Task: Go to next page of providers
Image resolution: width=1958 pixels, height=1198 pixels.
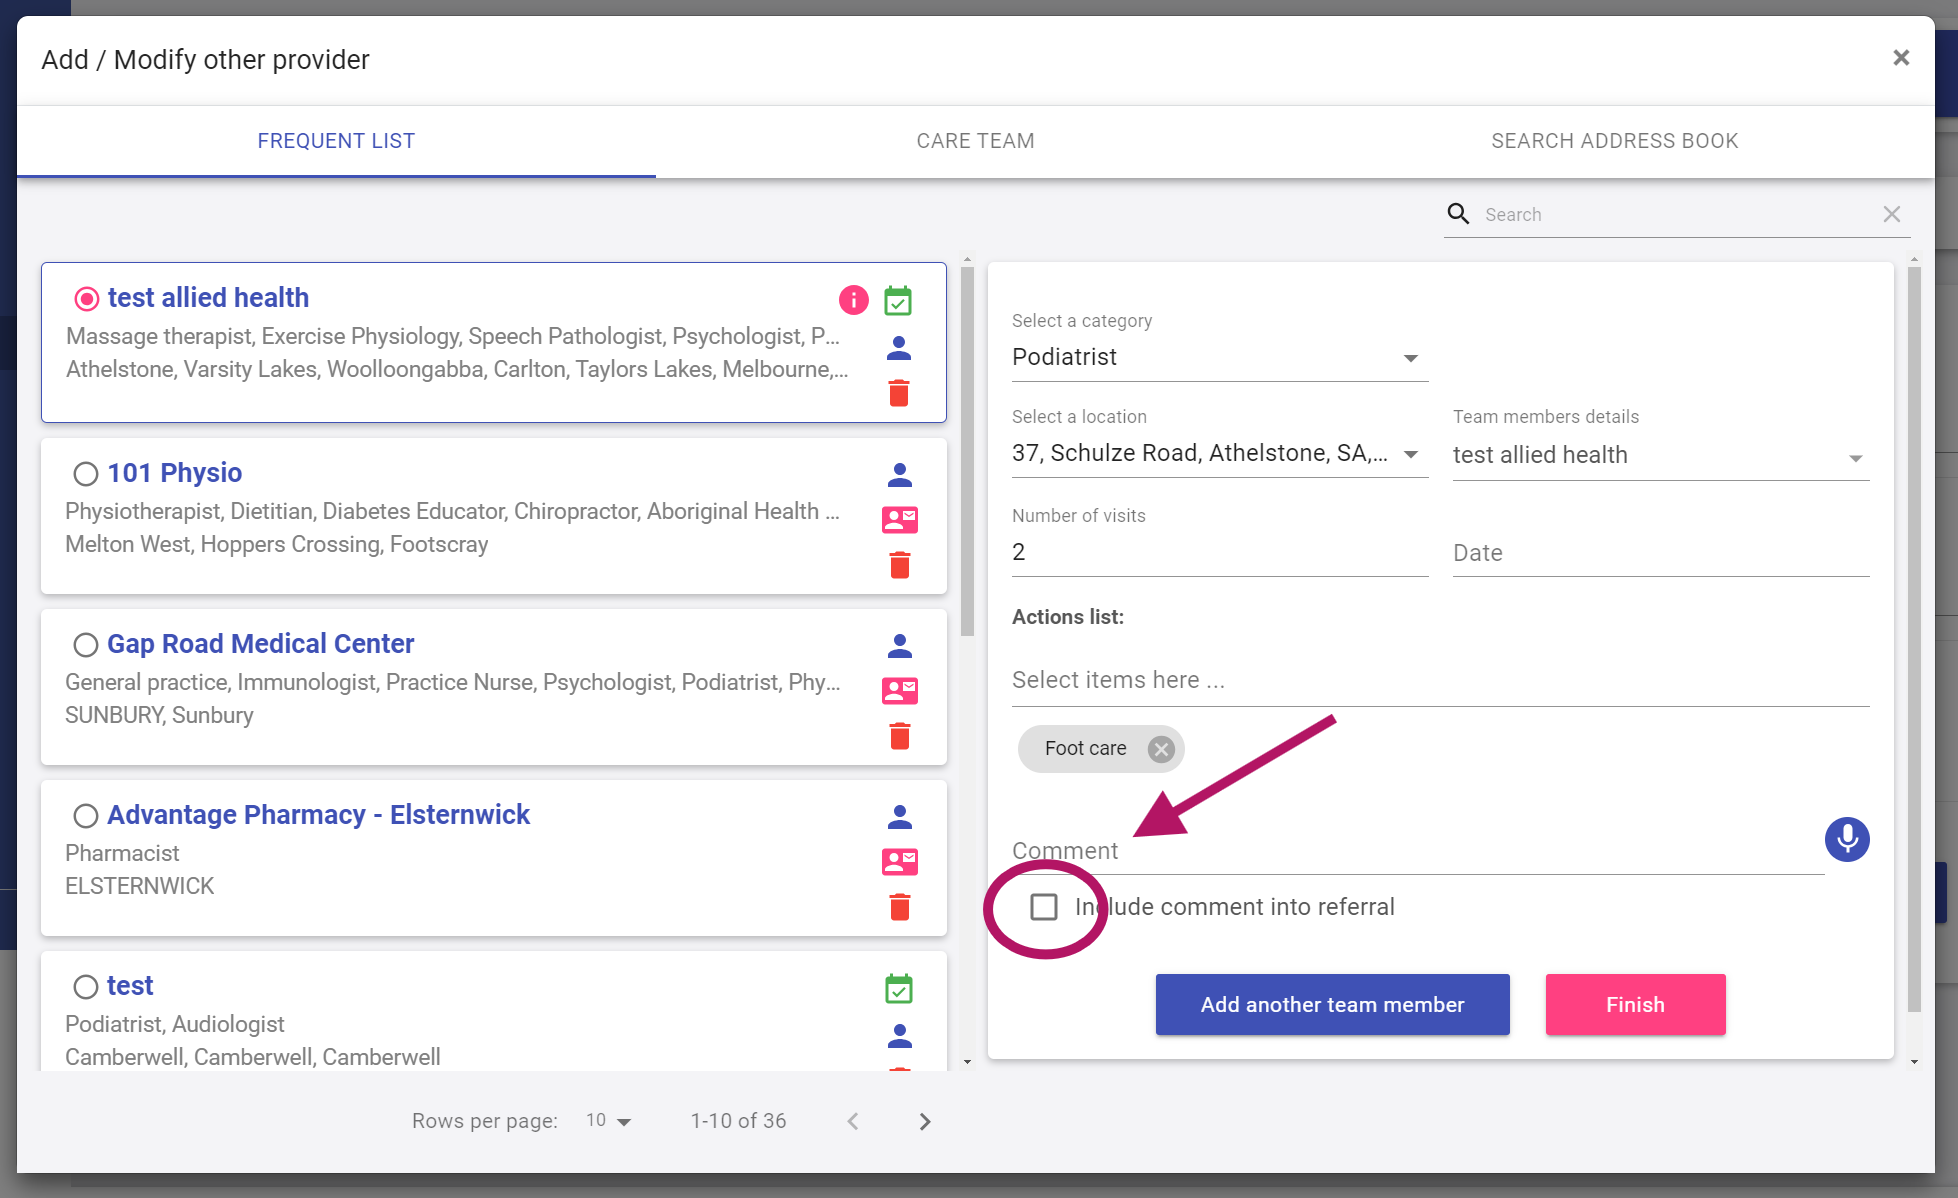Action: point(924,1121)
